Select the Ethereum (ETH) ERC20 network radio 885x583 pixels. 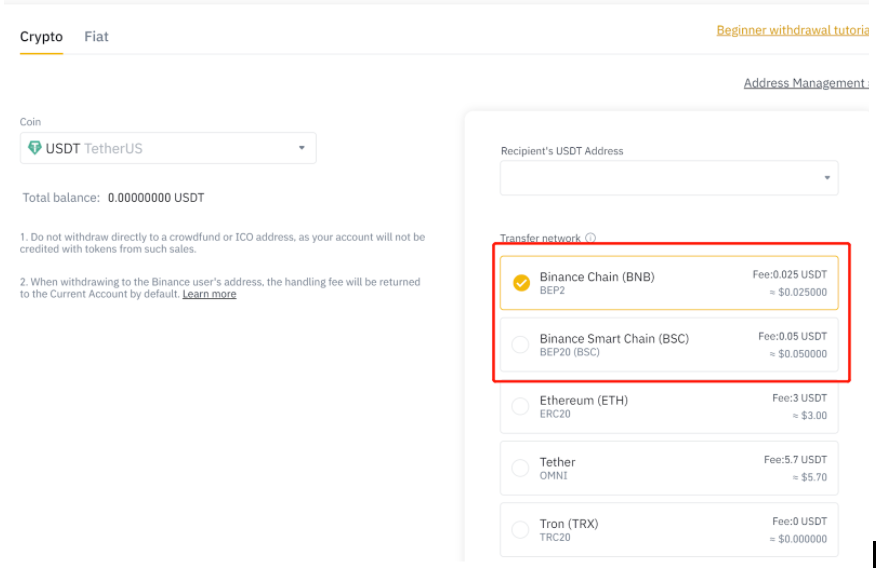(x=520, y=406)
